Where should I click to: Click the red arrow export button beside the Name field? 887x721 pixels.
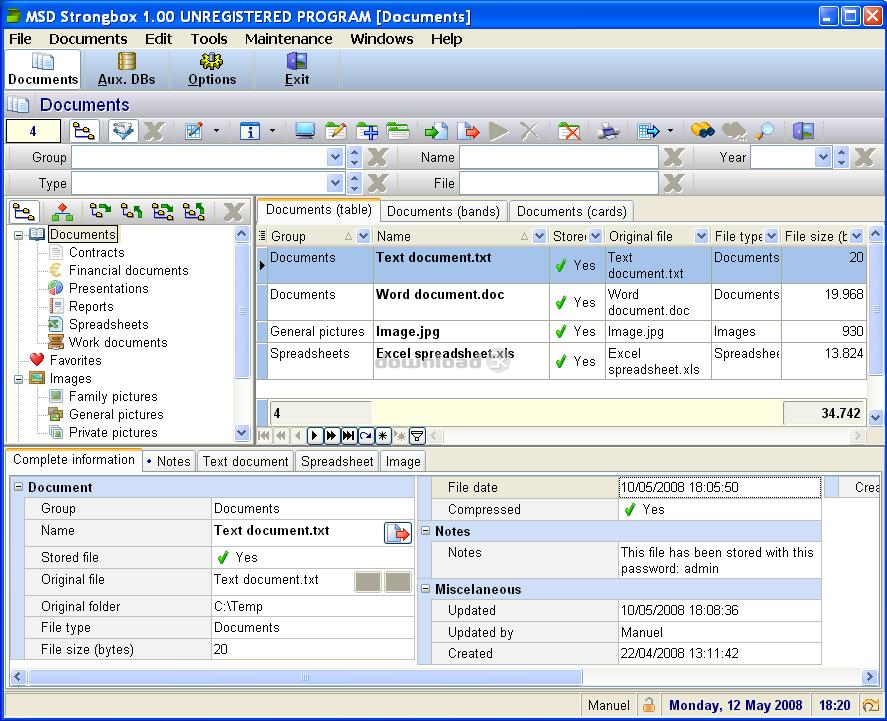click(x=398, y=533)
